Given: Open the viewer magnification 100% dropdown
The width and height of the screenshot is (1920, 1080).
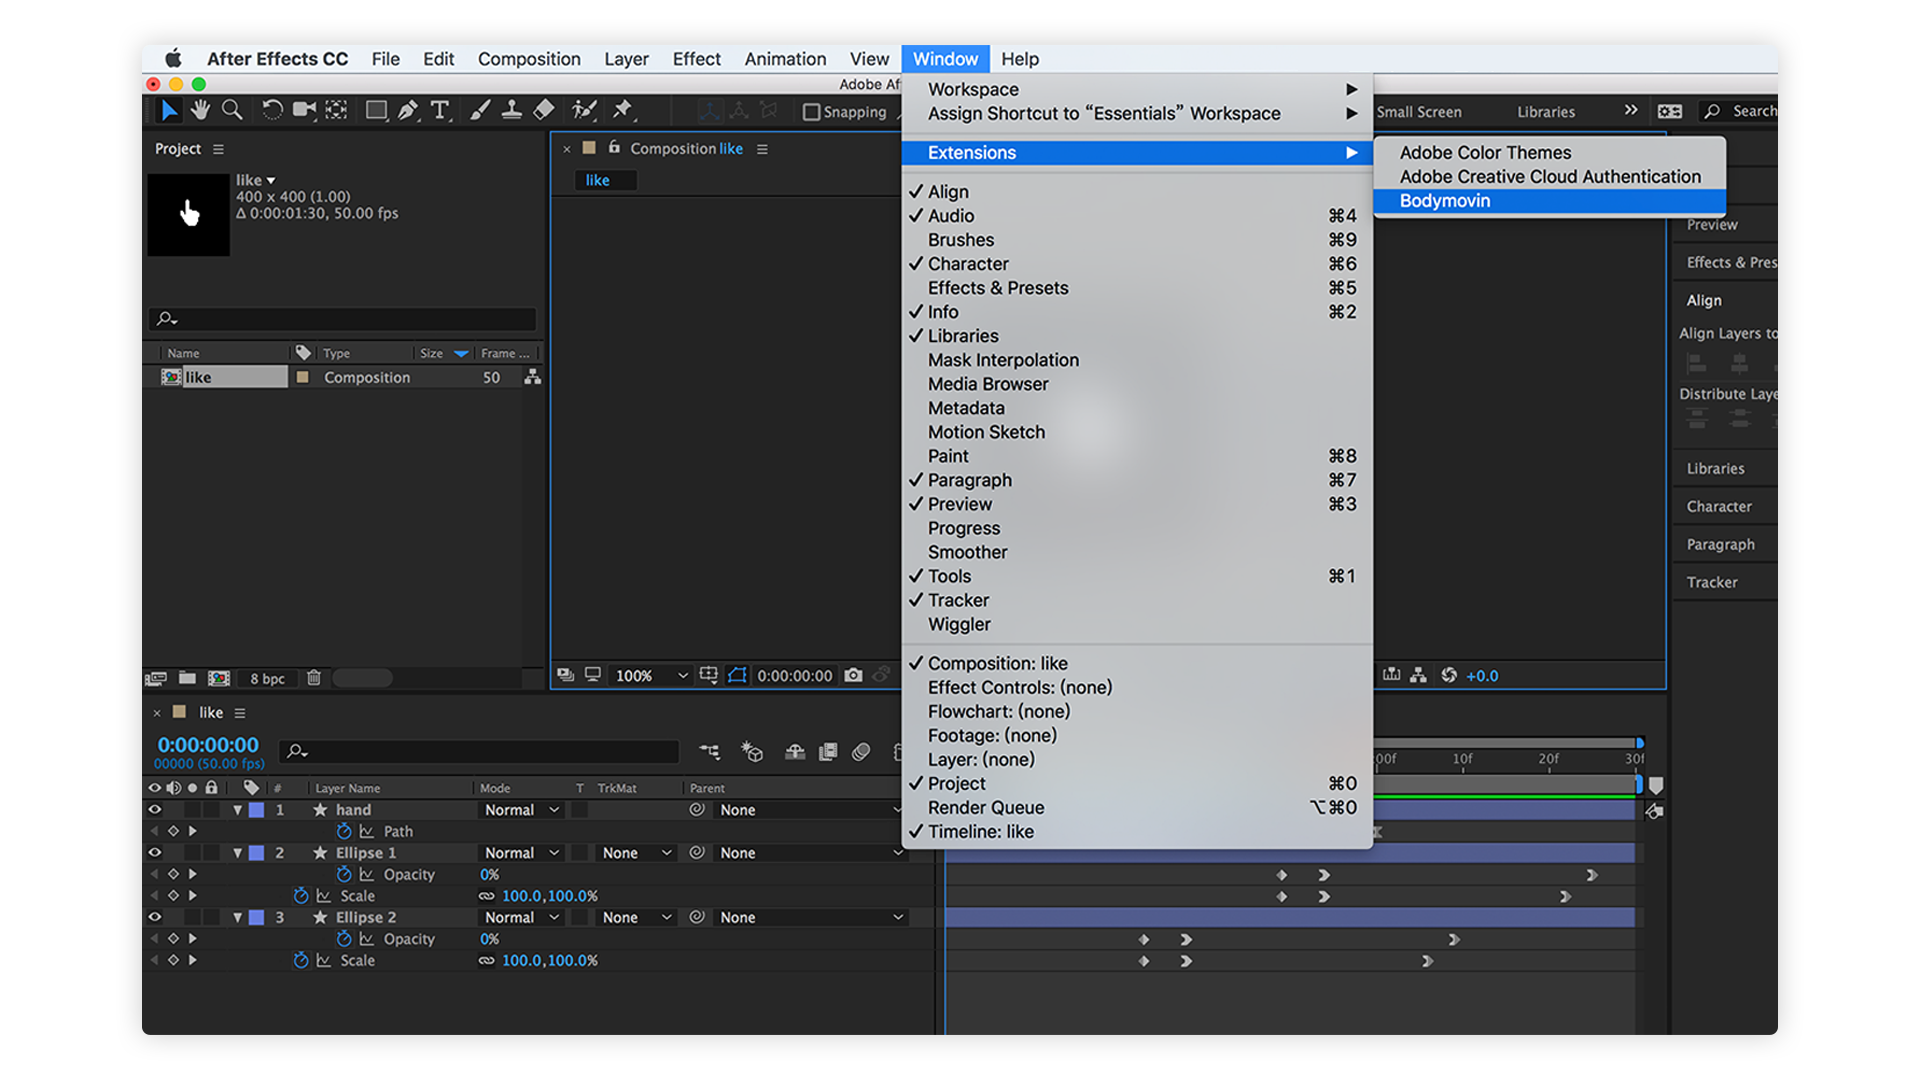Looking at the screenshot, I should point(650,675).
